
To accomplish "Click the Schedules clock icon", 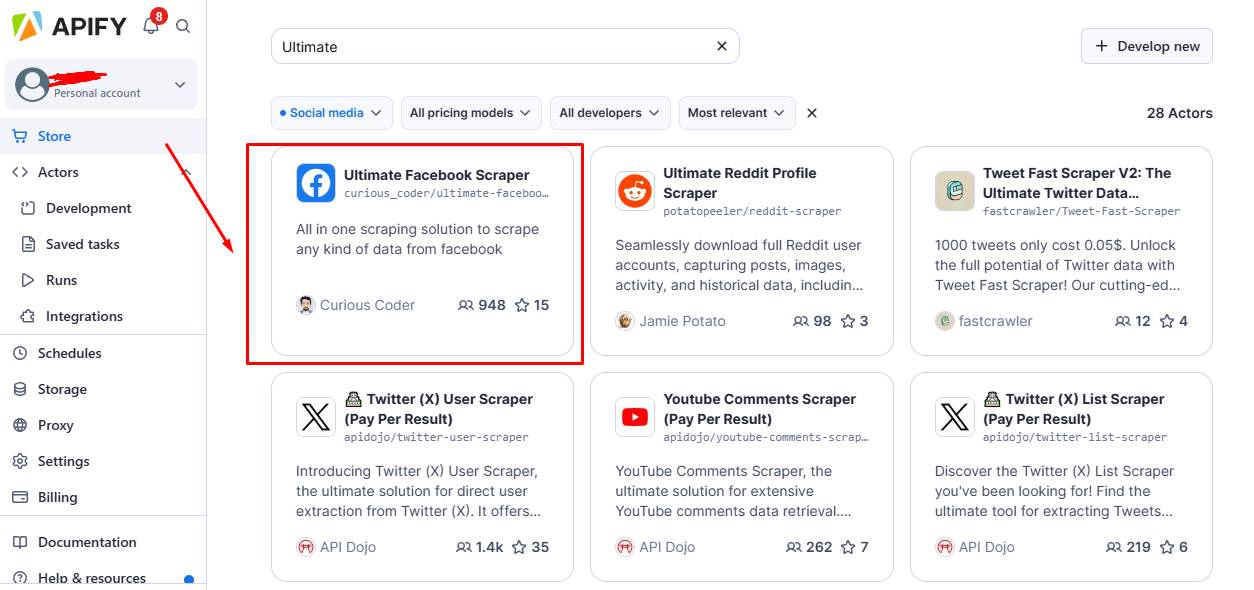I will pos(19,353).
